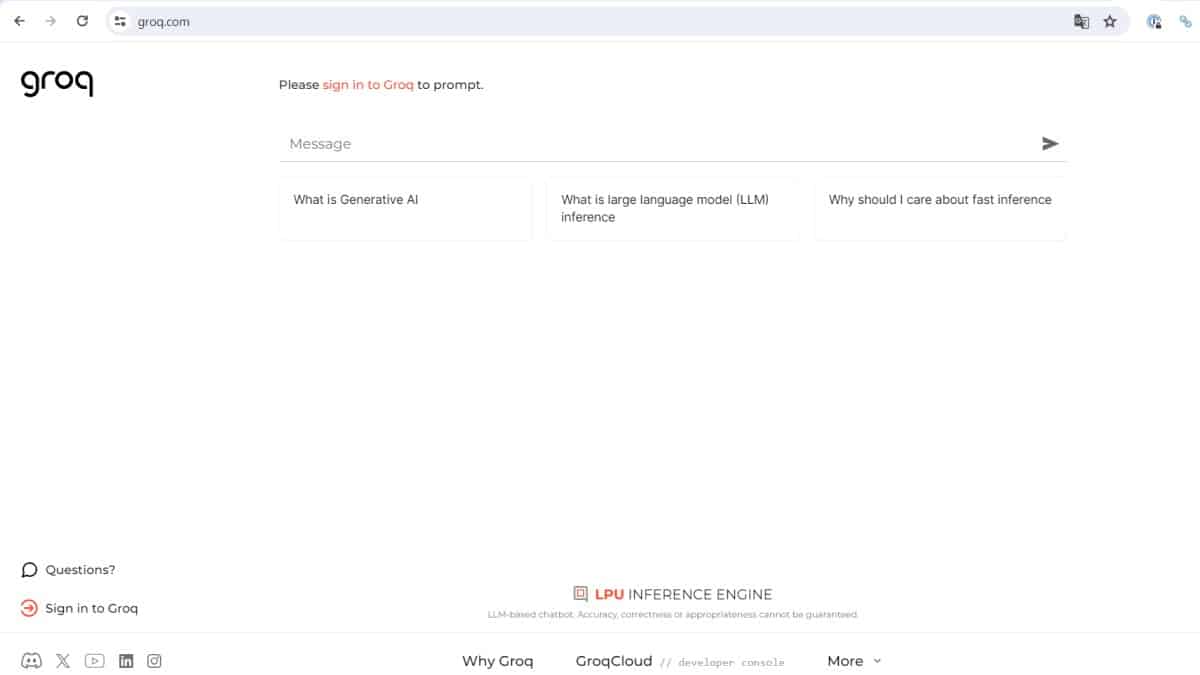Image resolution: width=1200 pixels, height=675 pixels.
Task: Select 'What is Generative AI' prompt
Action: [x=405, y=208]
